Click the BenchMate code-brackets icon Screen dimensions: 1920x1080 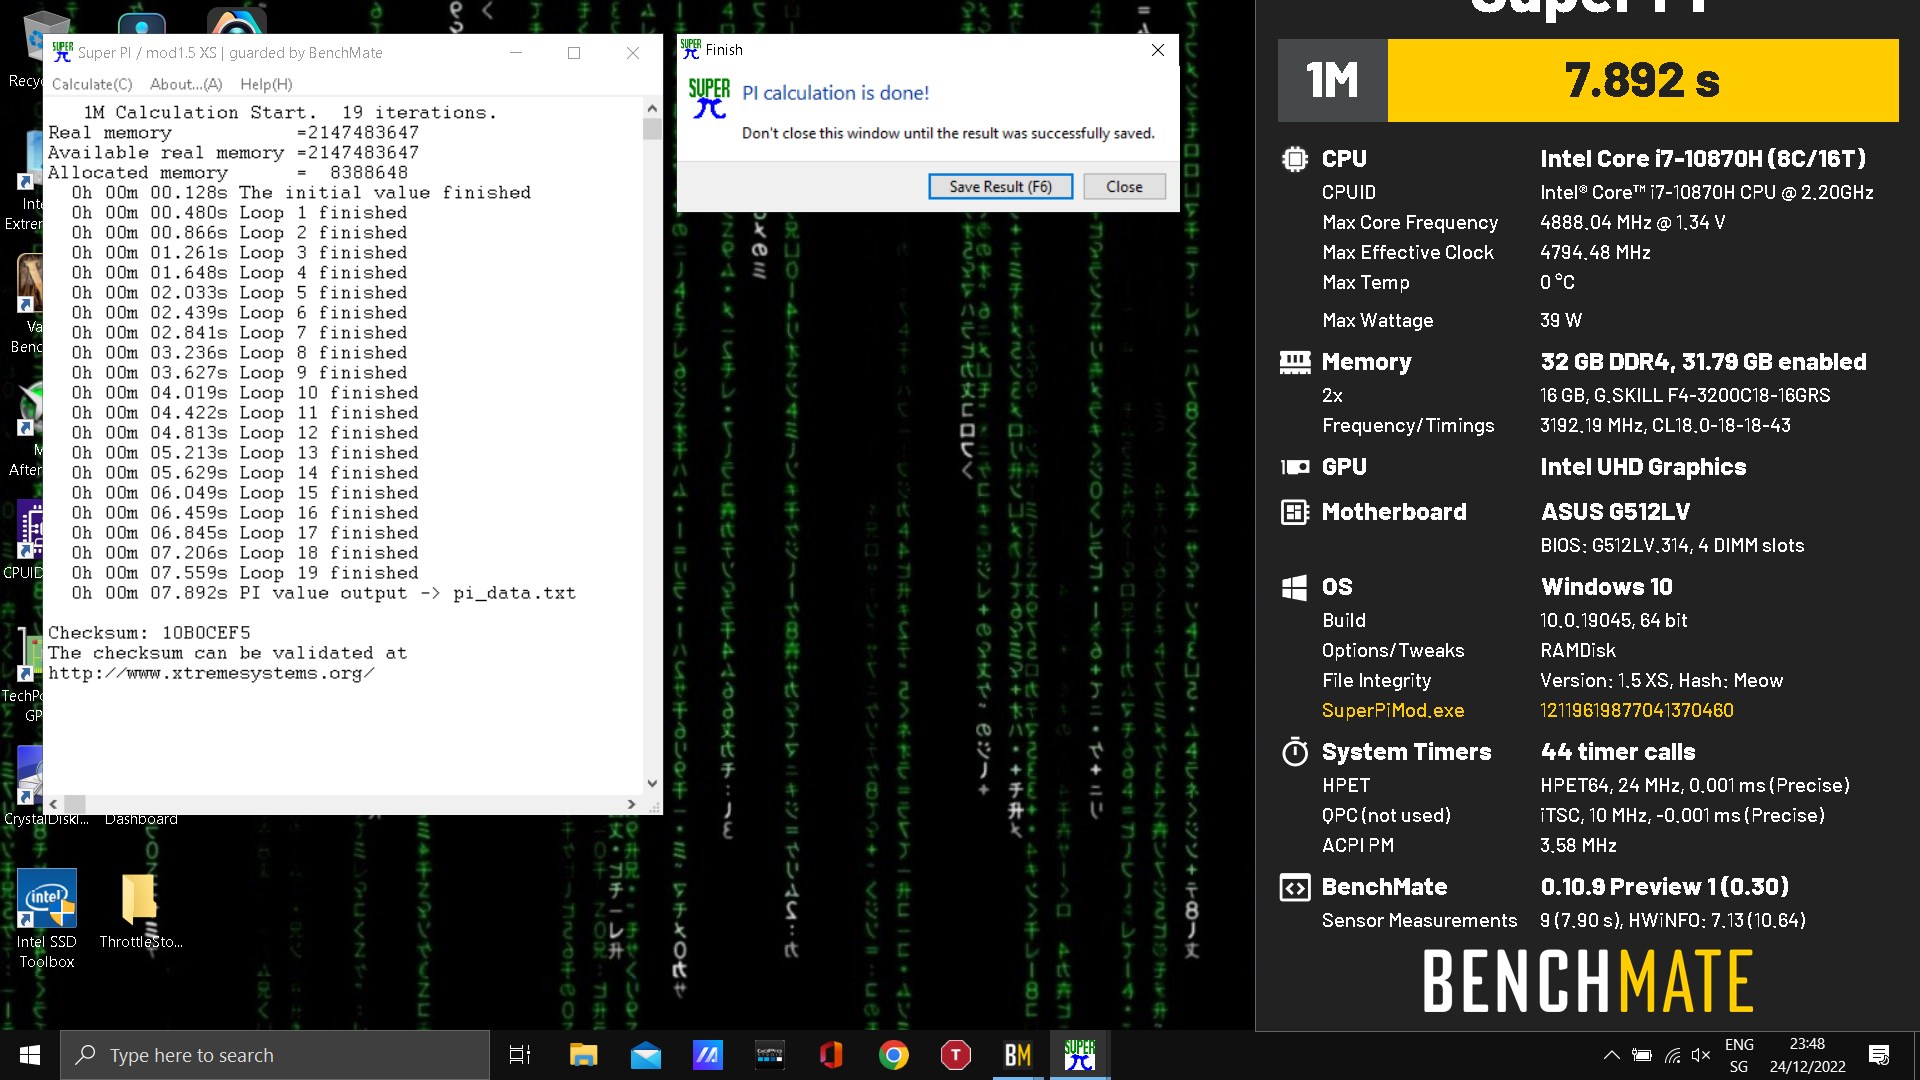(1295, 887)
